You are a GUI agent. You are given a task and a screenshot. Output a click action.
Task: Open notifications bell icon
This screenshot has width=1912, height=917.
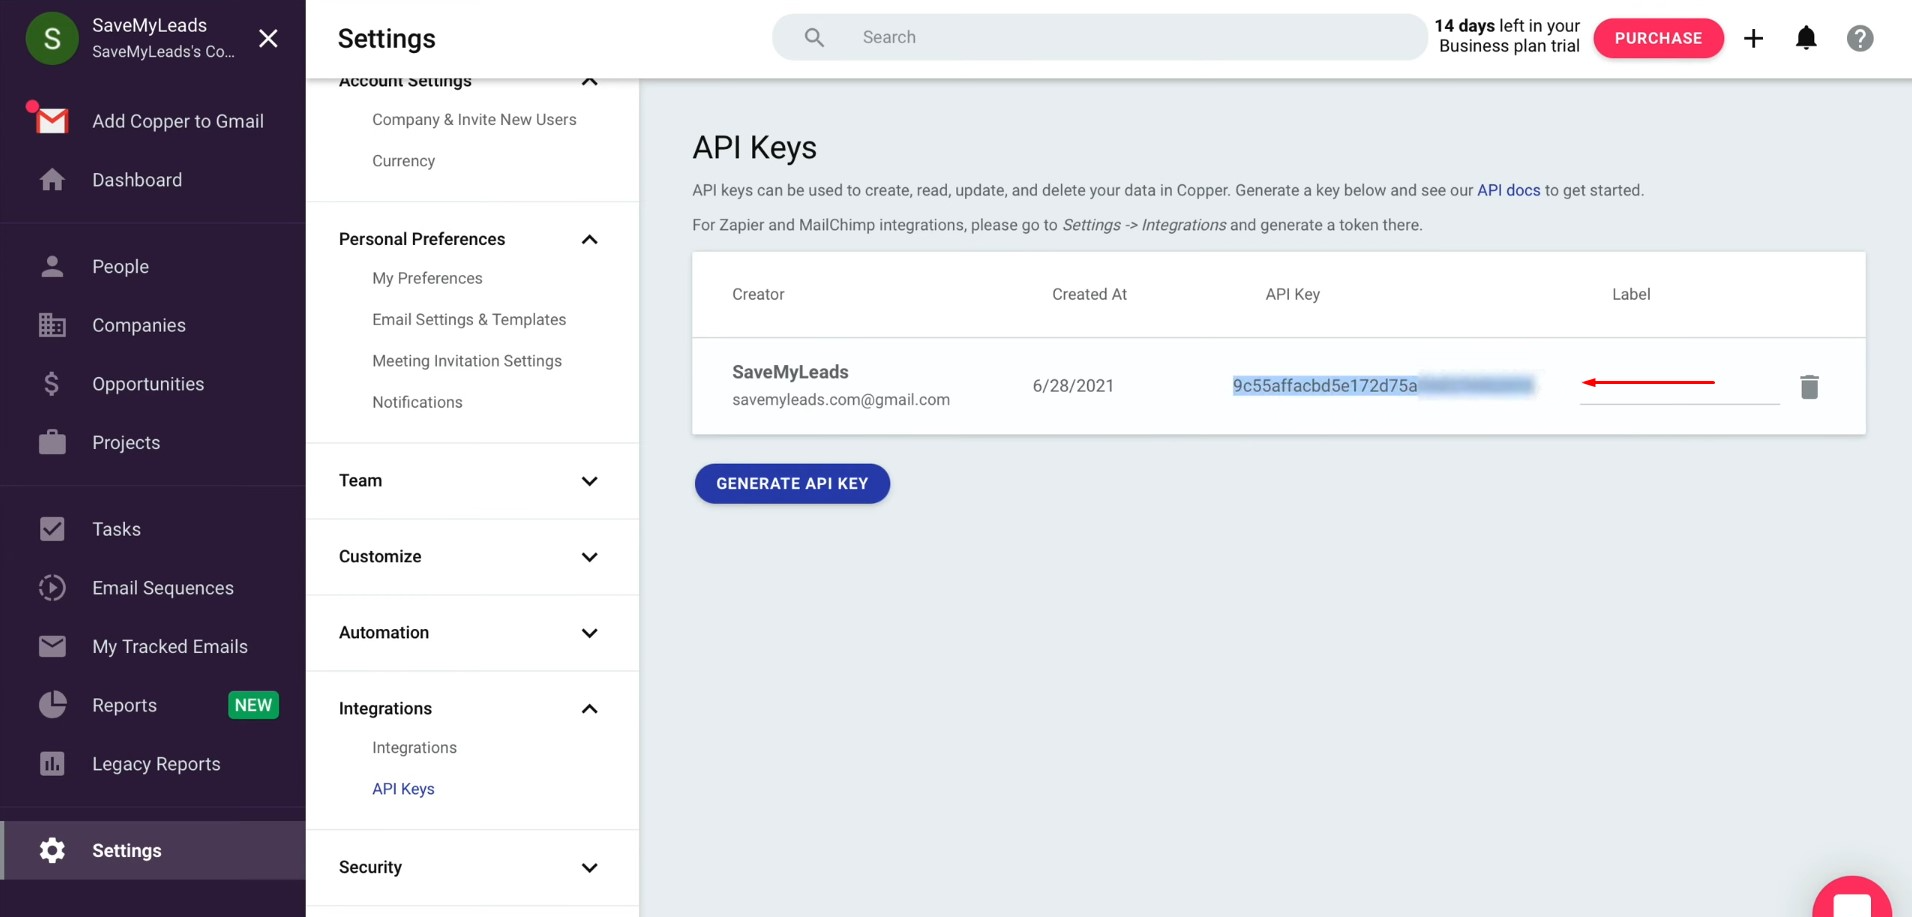pyautogui.click(x=1806, y=38)
